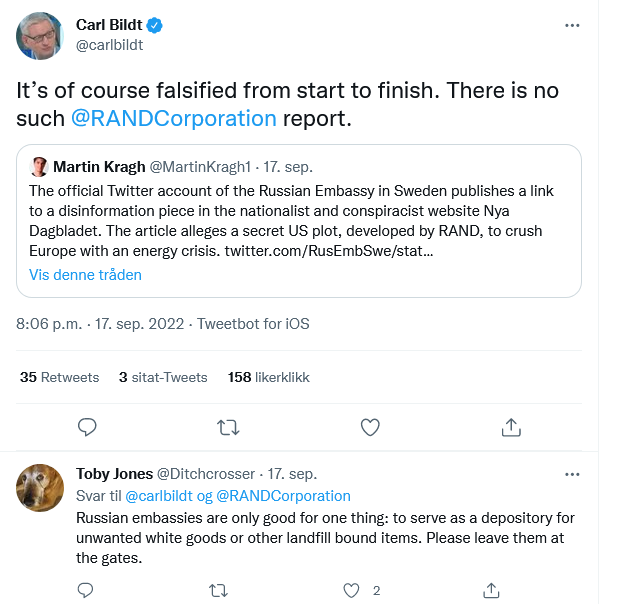View the 35 Retweets list

tap(60, 377)
